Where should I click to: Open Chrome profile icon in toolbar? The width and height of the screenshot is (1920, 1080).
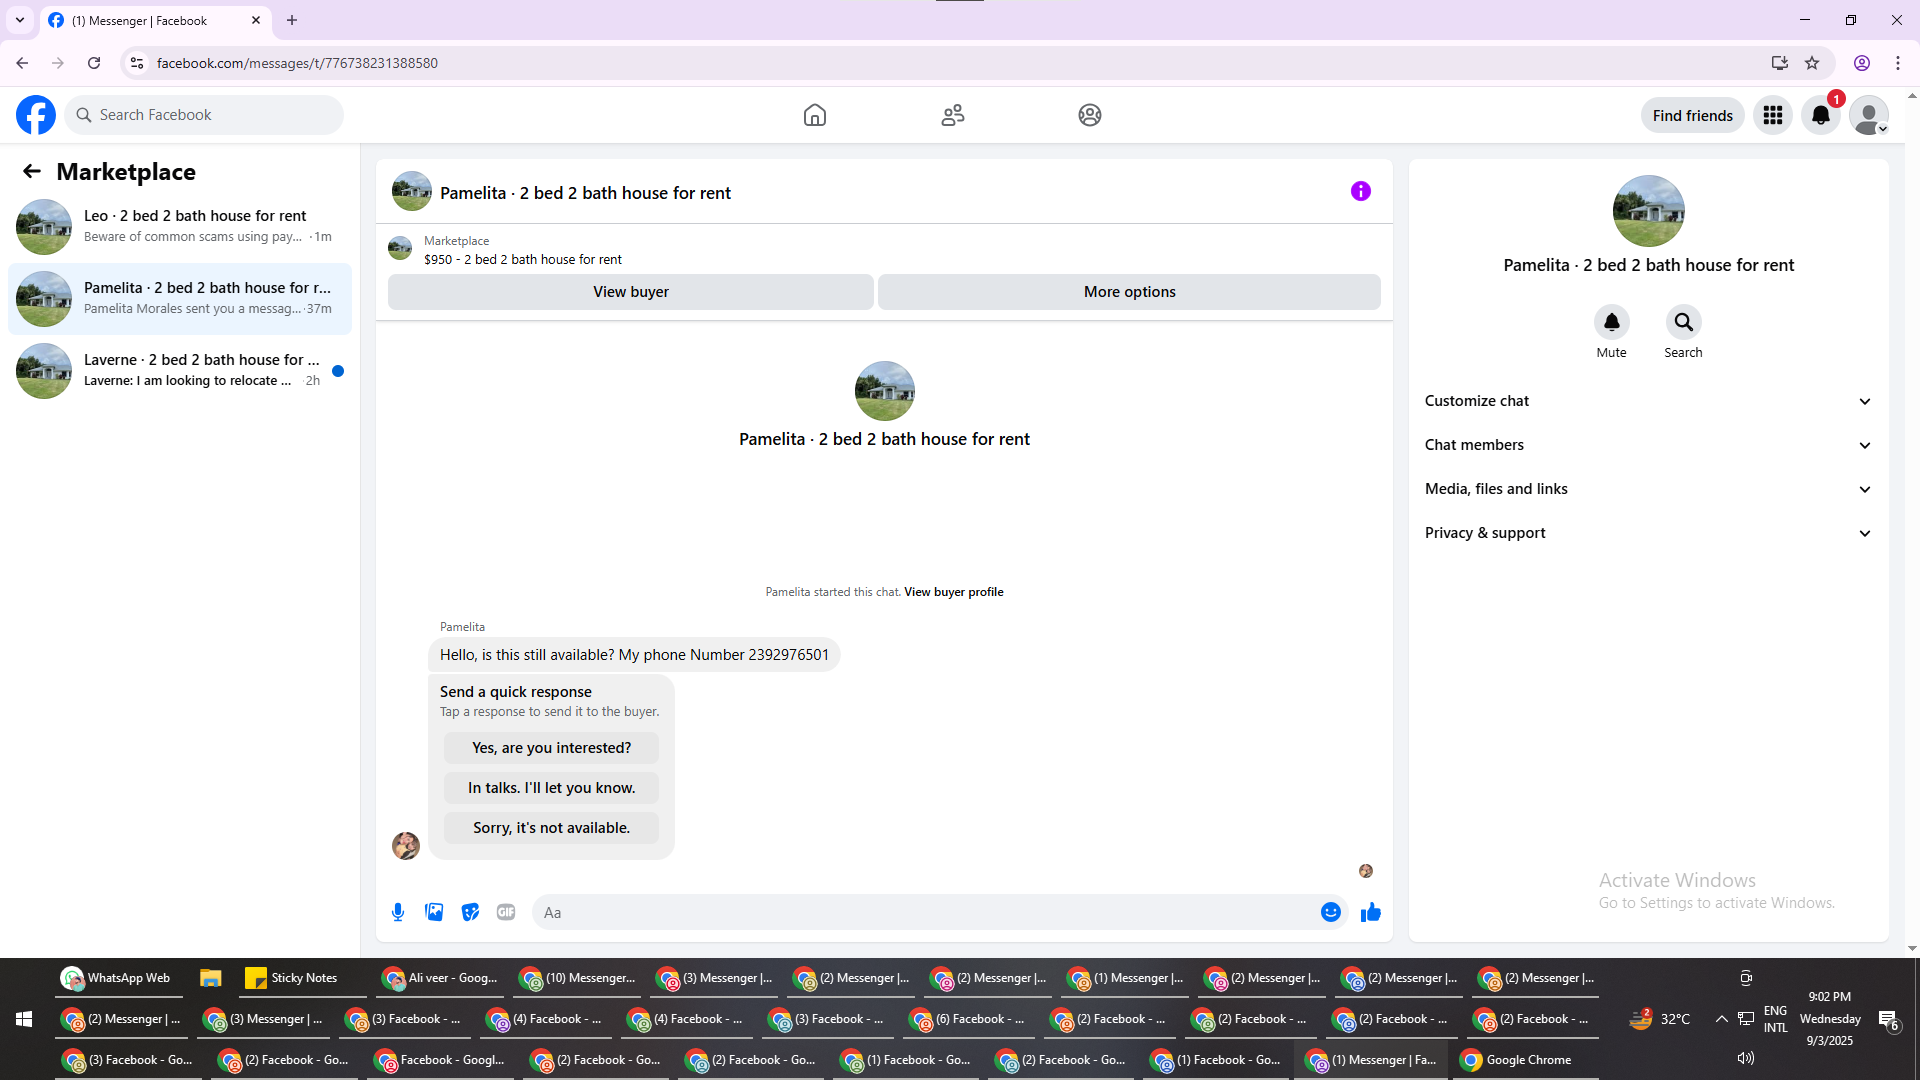(1862, 63)
